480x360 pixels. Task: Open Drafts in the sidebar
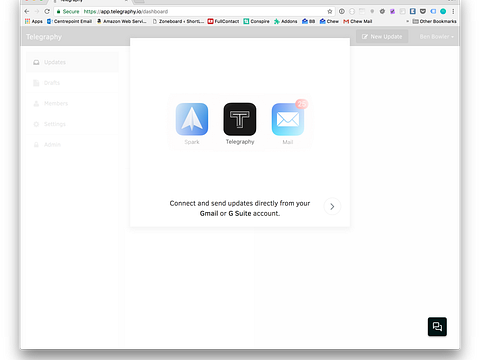(x=72, y=83)
